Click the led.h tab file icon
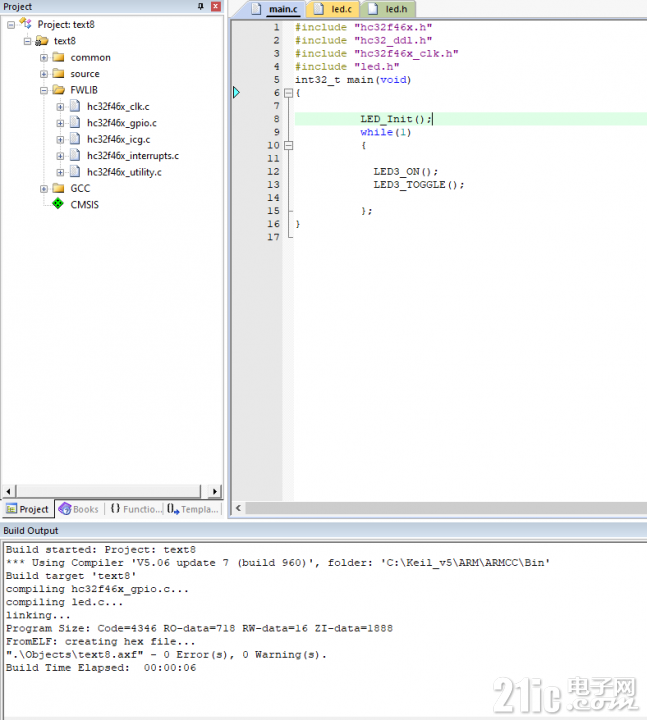This screenshot has width=647, height=720. click(x=373, y=9)
